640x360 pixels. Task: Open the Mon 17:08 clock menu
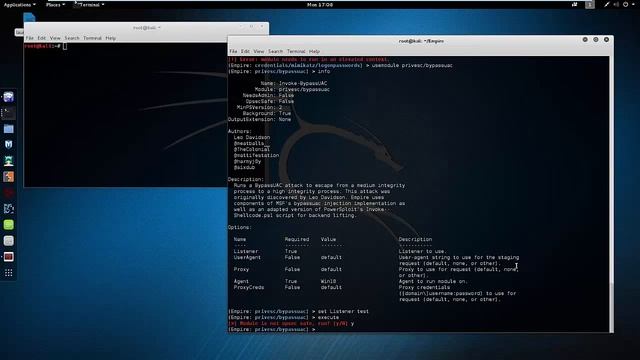click(320, 4)
